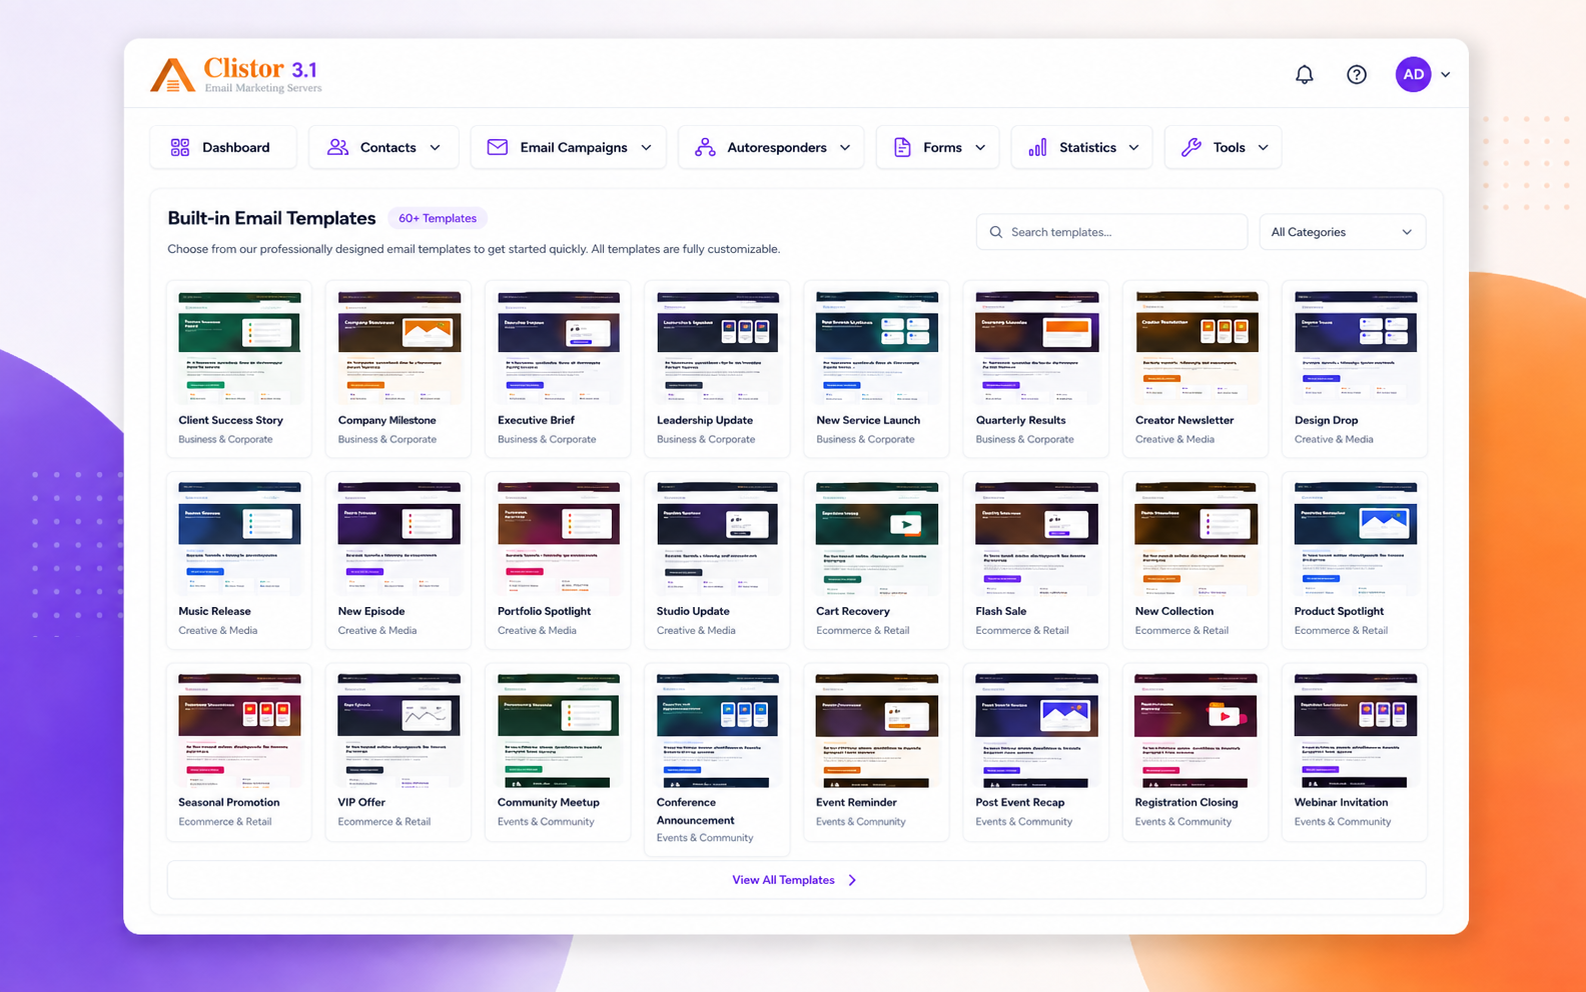The height and width of the screenshot is (992, 1586).
Task: Open the Executive Brief template title
Action: point(536,420)
